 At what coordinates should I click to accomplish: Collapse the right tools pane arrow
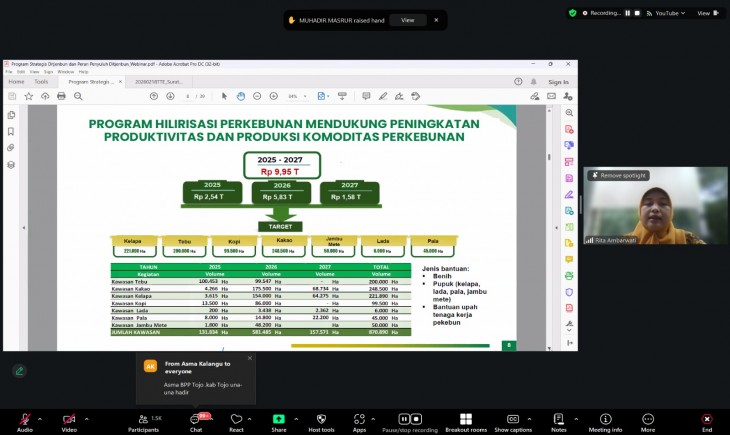tap(556, 228)
